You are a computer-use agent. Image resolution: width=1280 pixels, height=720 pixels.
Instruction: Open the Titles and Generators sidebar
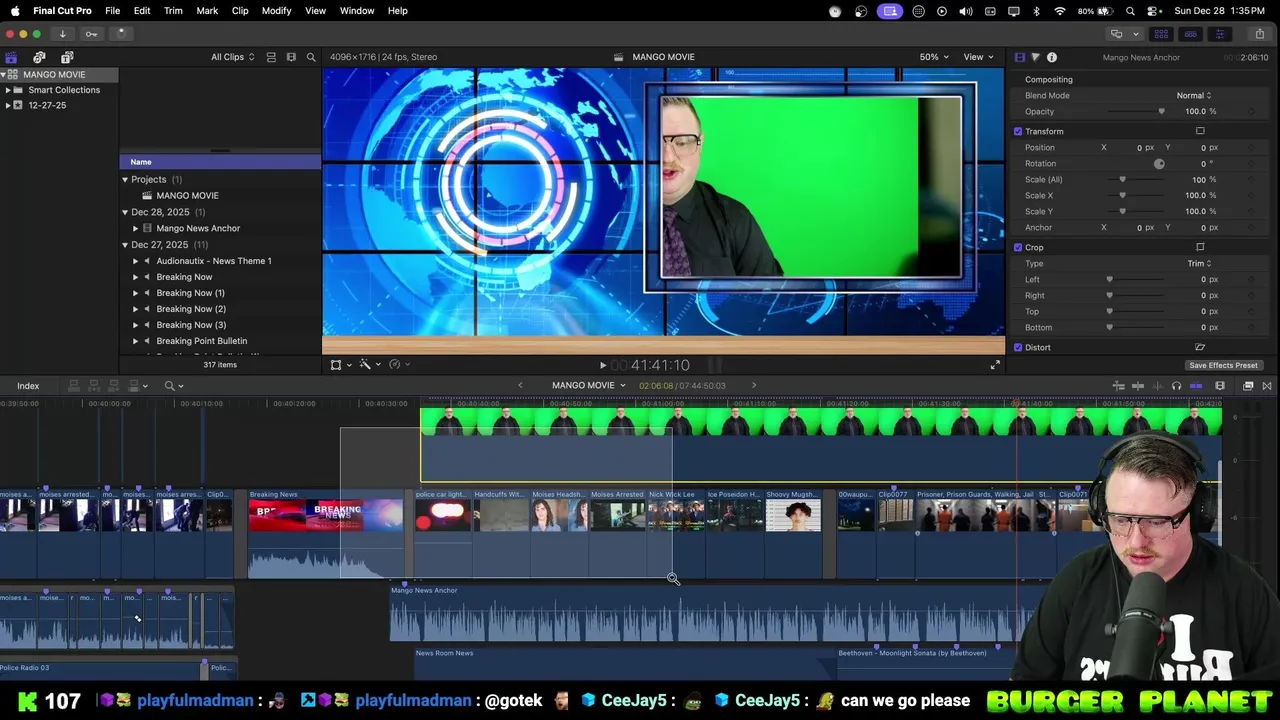(x=67, y=57)
